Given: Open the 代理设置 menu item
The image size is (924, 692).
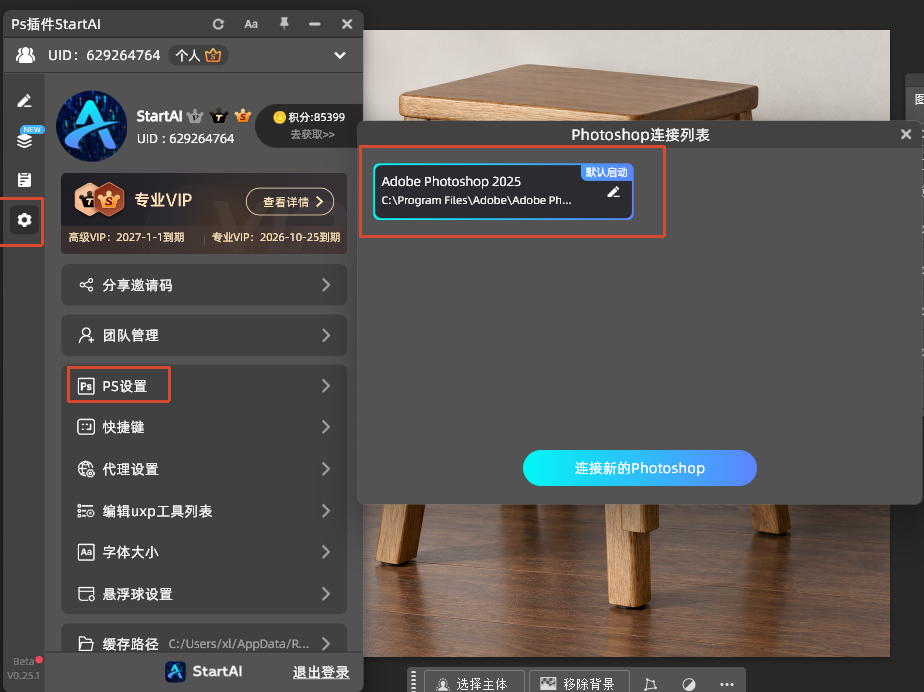Looking at the screenshot, I should click(204, 469).
